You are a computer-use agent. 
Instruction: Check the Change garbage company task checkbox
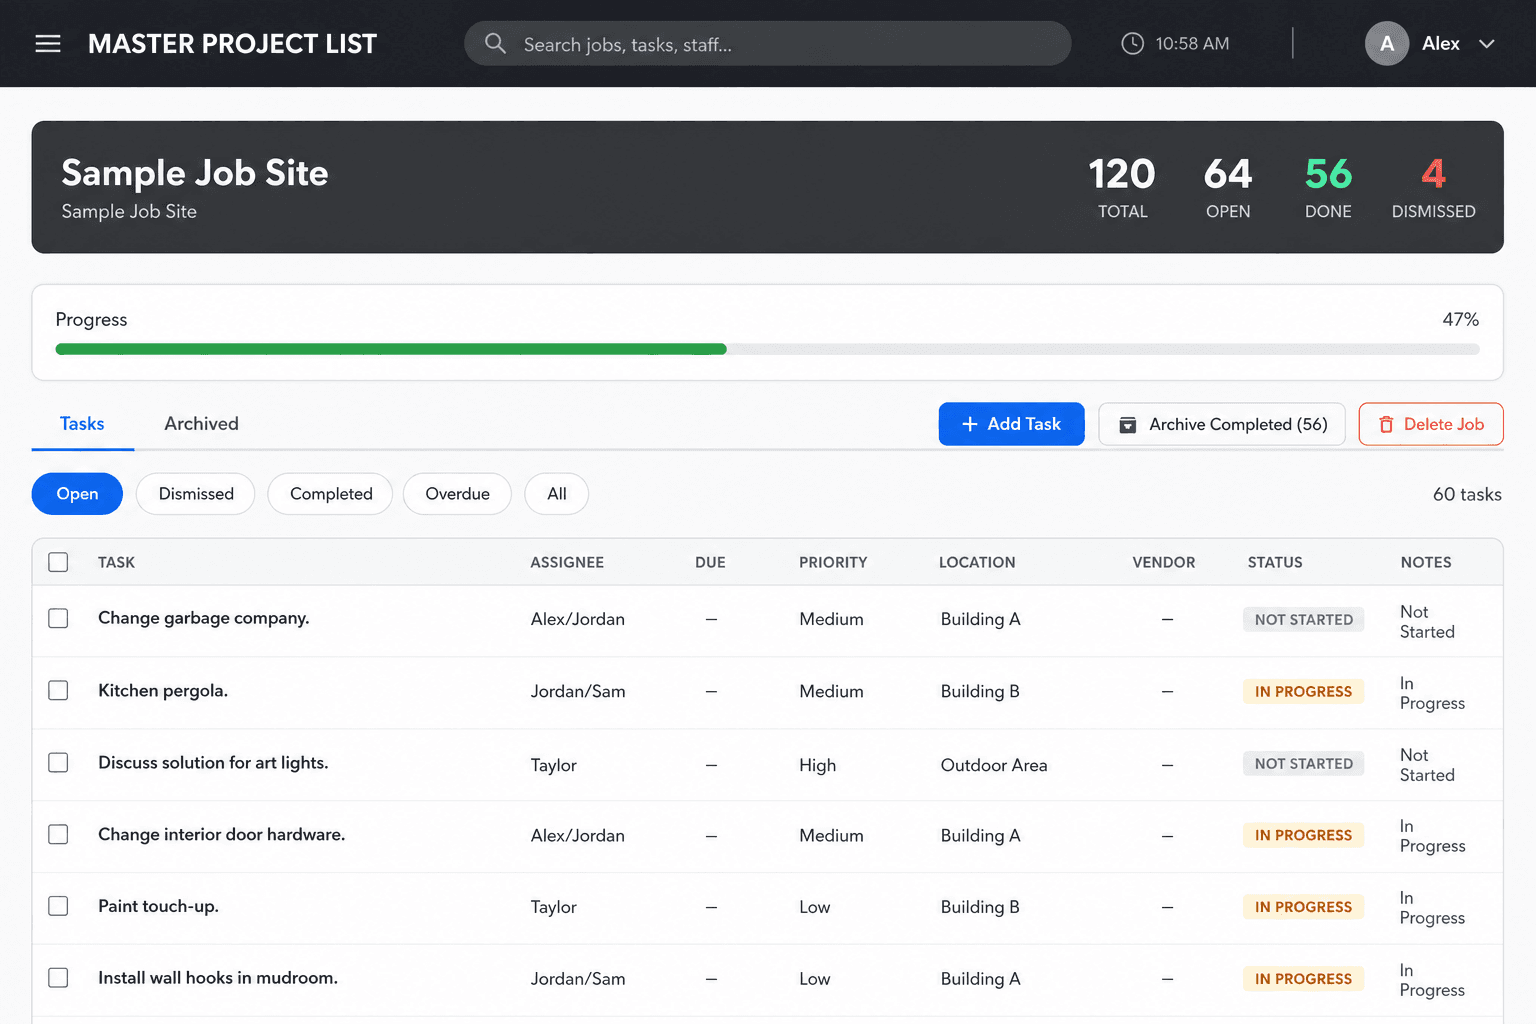click(58, 618)
